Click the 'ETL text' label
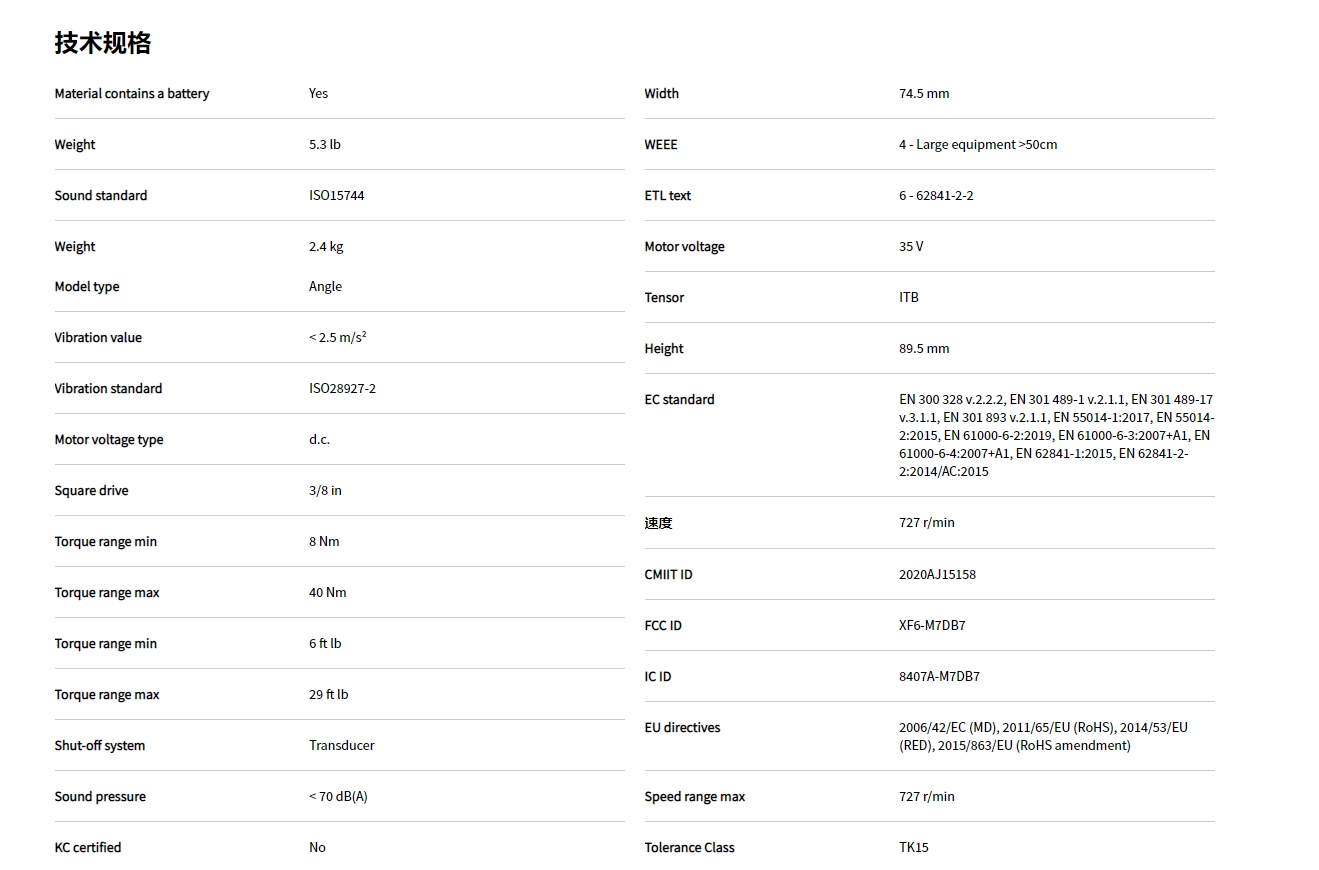Screen dimensions: 1319x870 pos(668,196)
